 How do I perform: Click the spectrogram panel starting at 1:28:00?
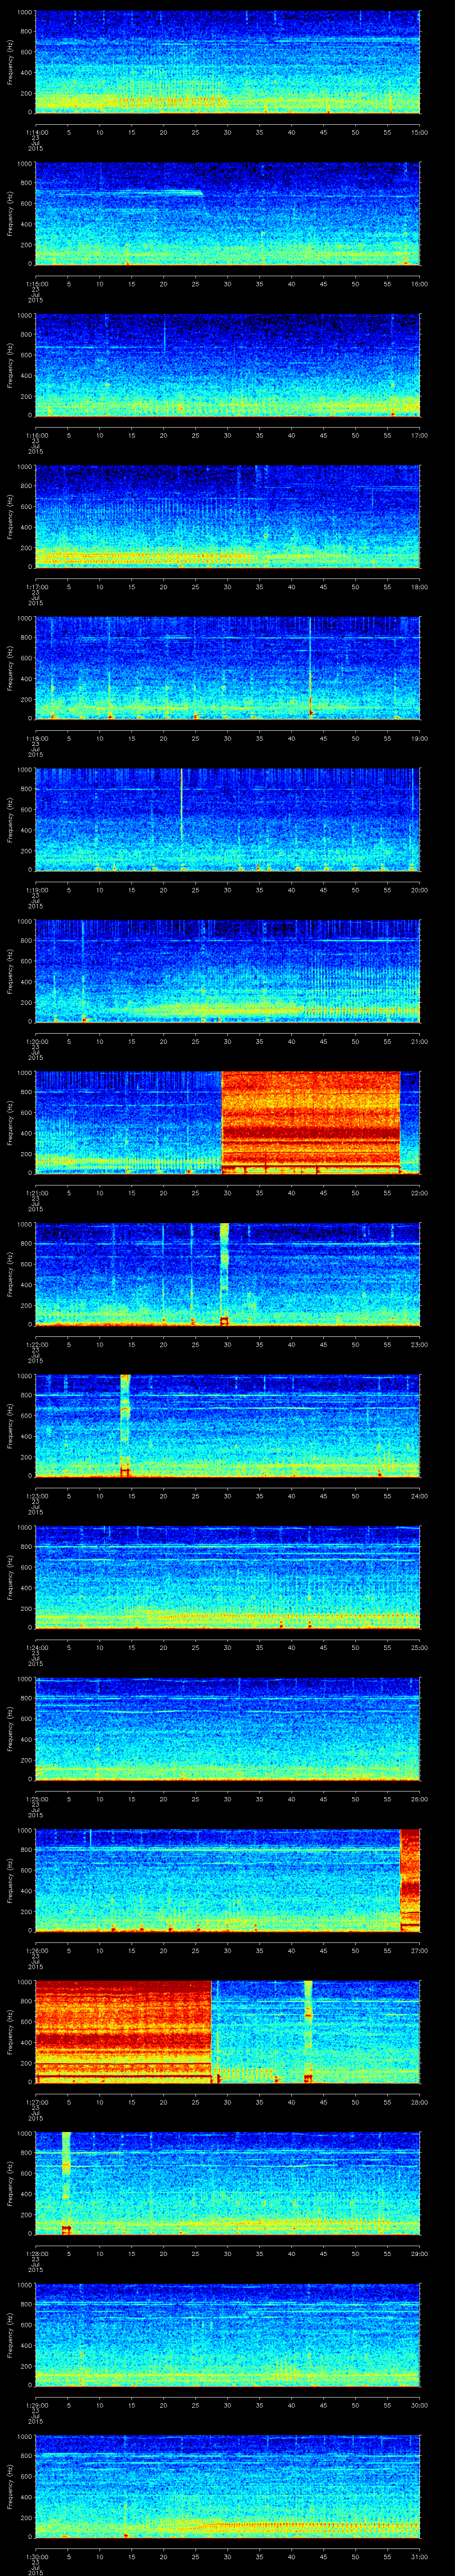[228, 2184]
